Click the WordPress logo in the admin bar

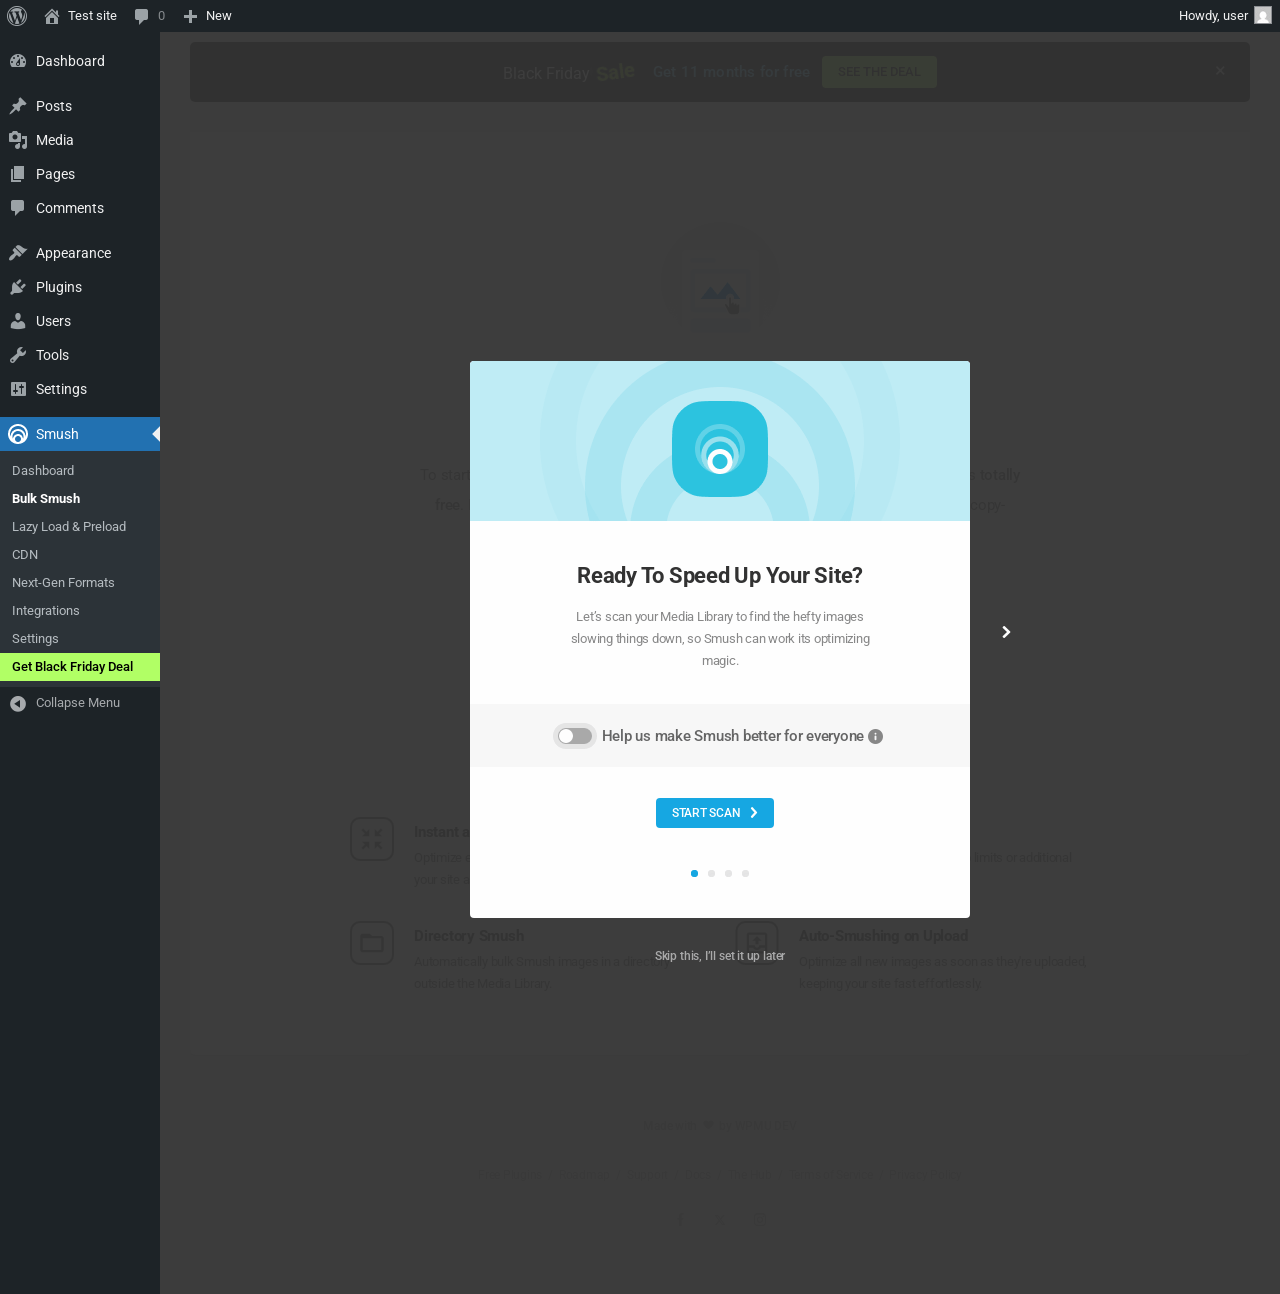(17, 16)
